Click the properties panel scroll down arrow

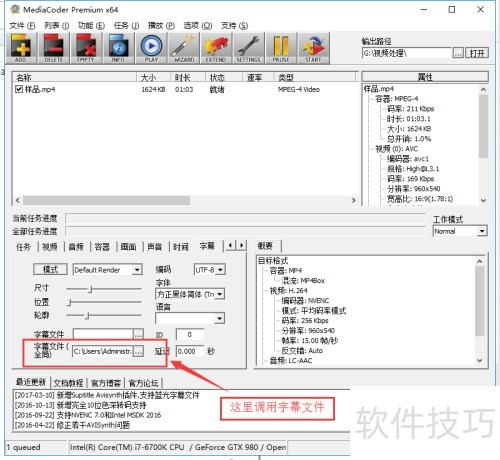click(x=484, y=200)
